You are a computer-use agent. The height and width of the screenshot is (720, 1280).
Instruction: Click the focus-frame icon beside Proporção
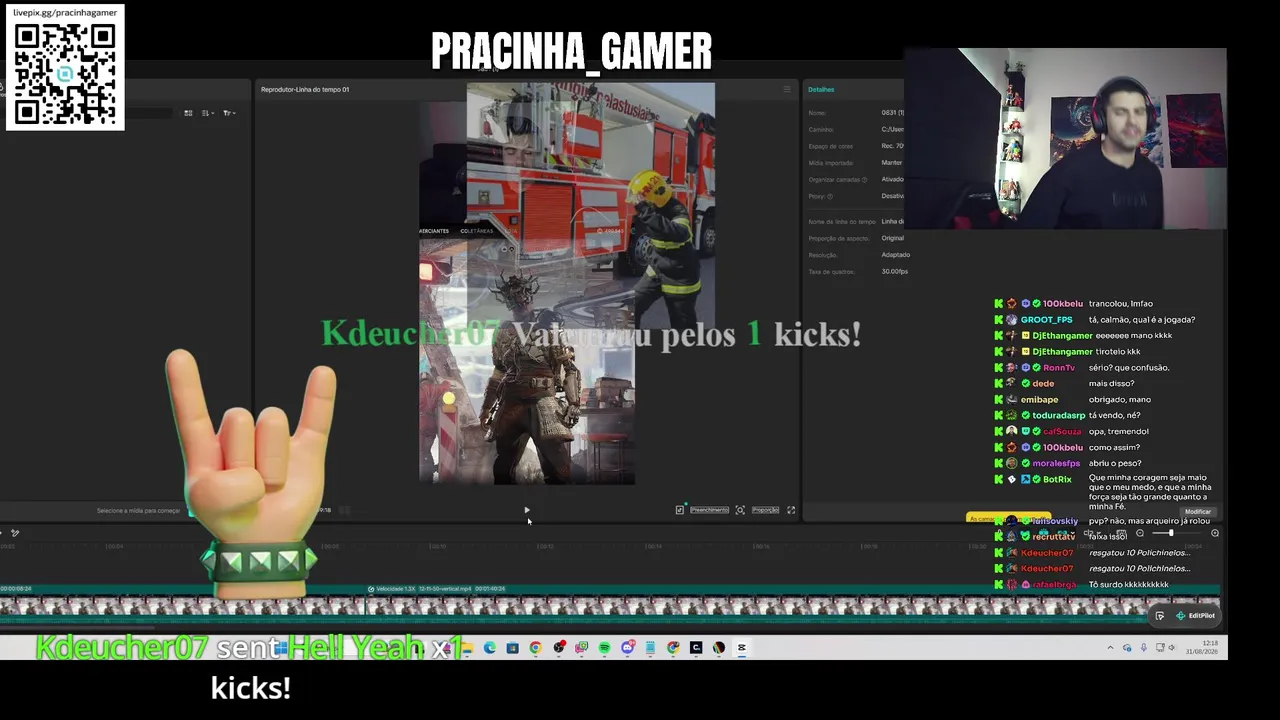pos(740,510)
